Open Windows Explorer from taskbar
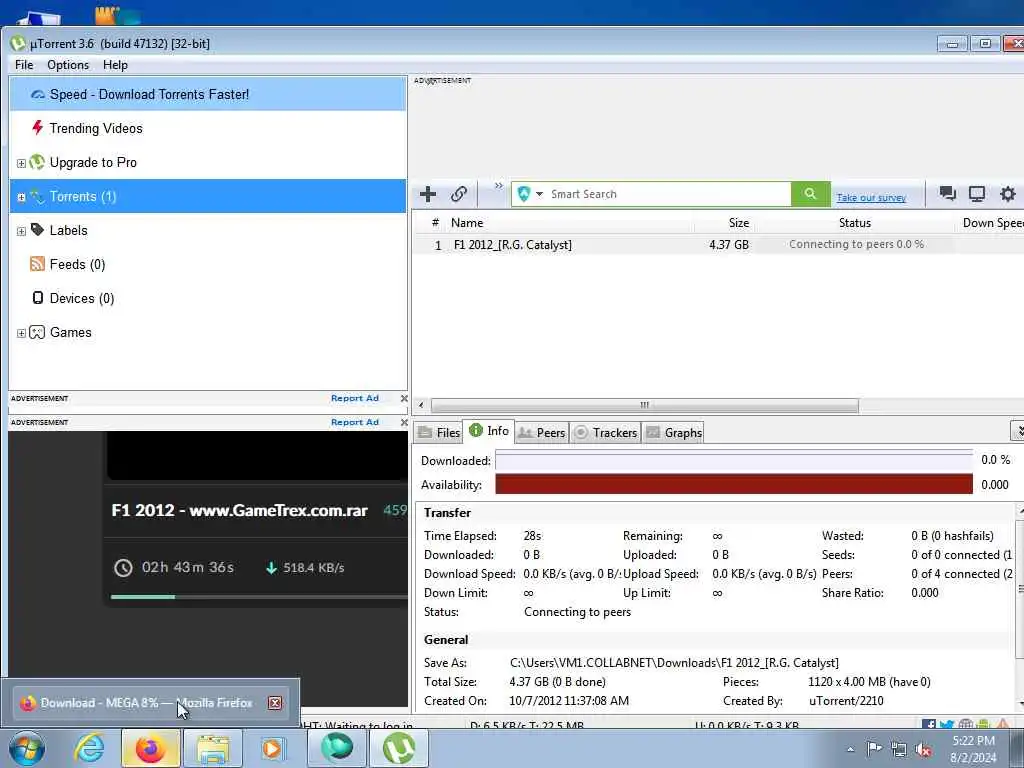 pyautogui.click(x=213, y=748)
